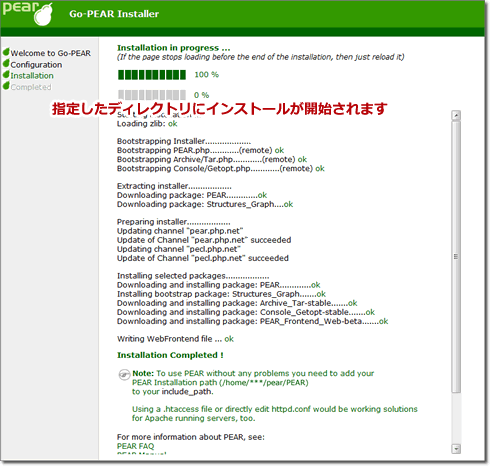
Task: Click the log frame scrollbar thumb
Action: [x=456, y=257]
